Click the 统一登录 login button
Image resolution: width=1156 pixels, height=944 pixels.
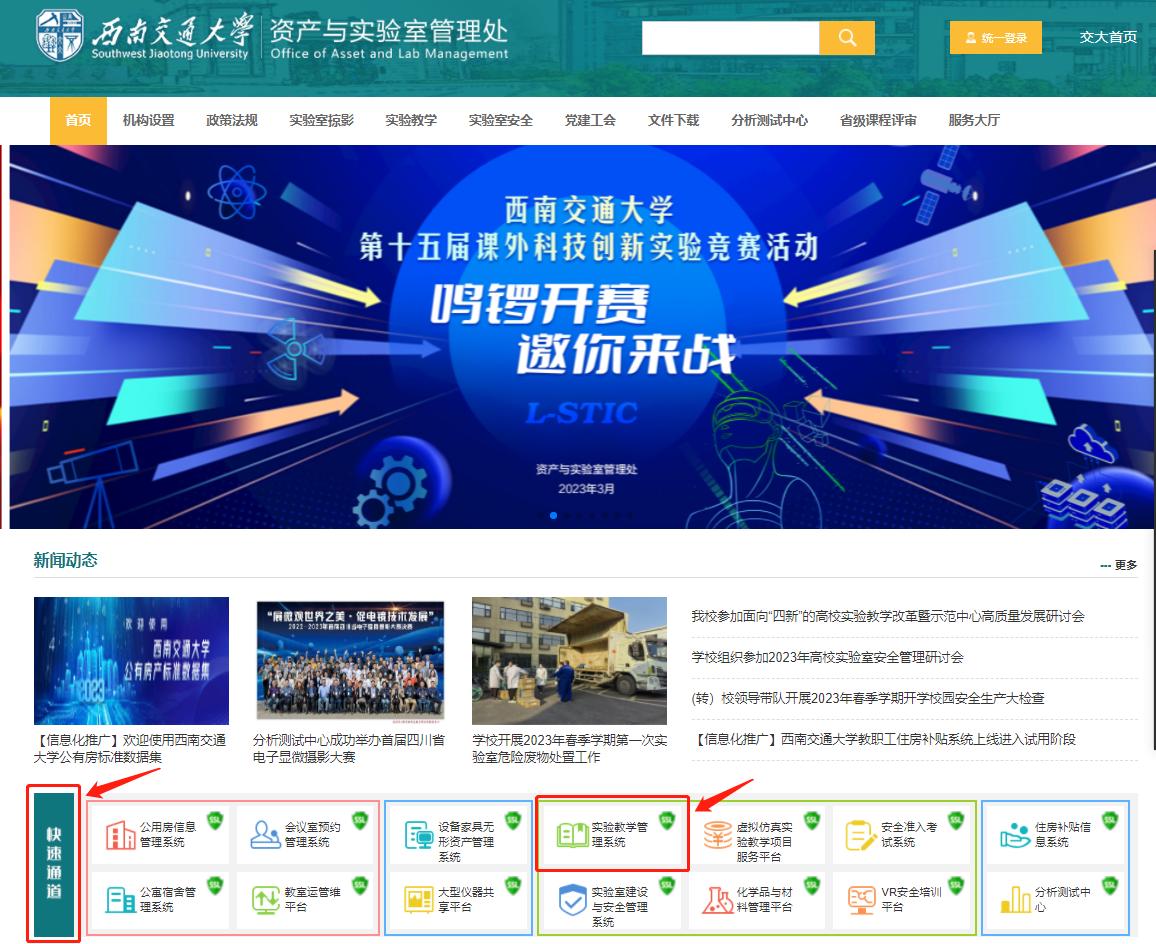(x=995, y=38)
